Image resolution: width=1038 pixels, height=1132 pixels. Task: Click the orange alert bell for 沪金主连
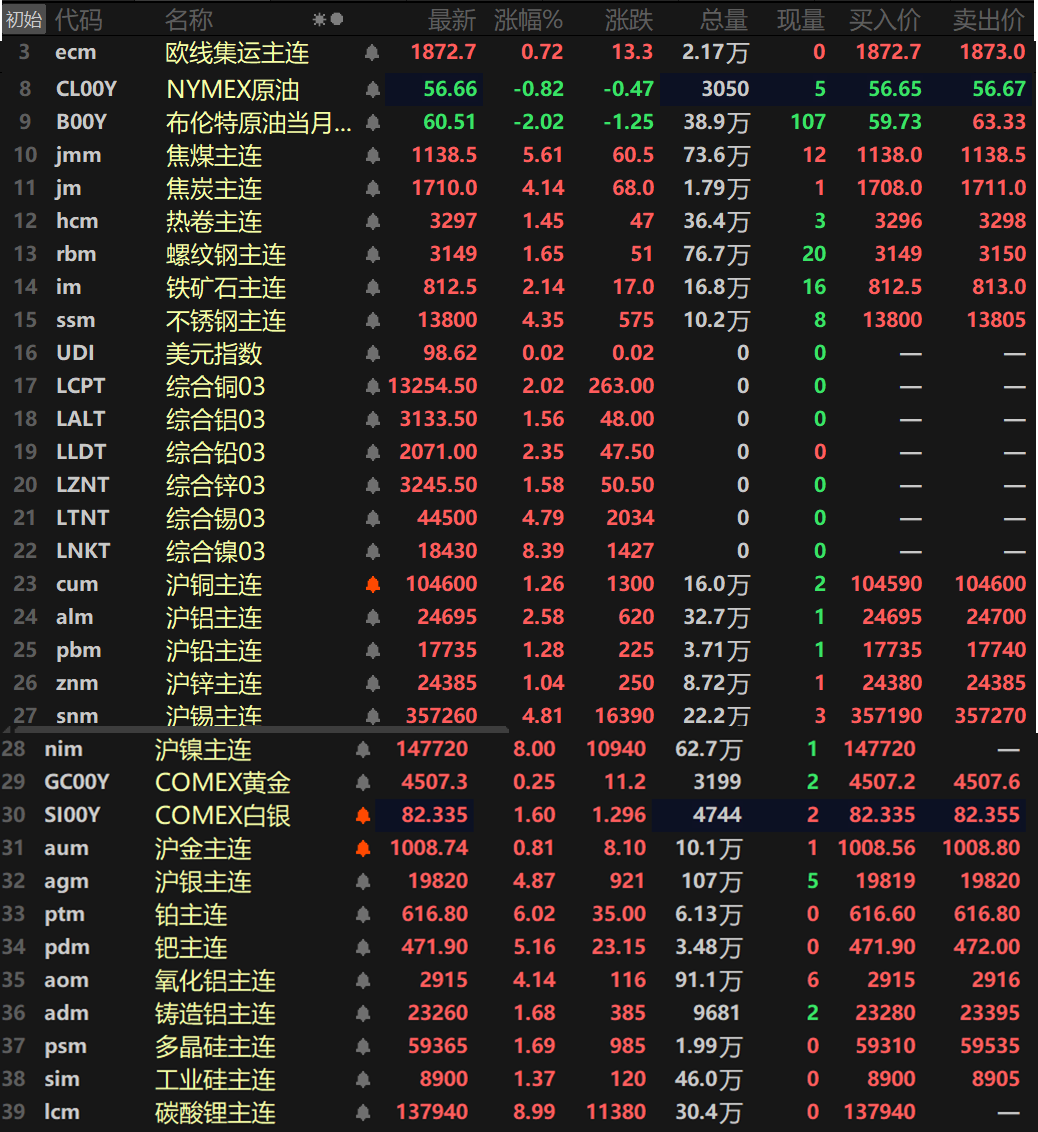click(x=363, y=849)
